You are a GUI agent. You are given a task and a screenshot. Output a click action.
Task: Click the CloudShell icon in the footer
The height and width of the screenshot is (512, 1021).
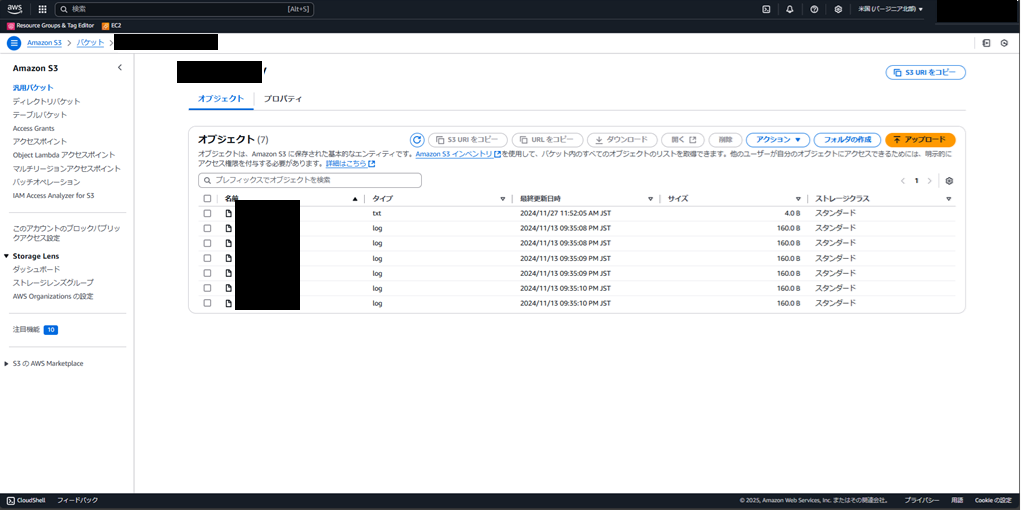pyautogui.click(x=10, y=500)
